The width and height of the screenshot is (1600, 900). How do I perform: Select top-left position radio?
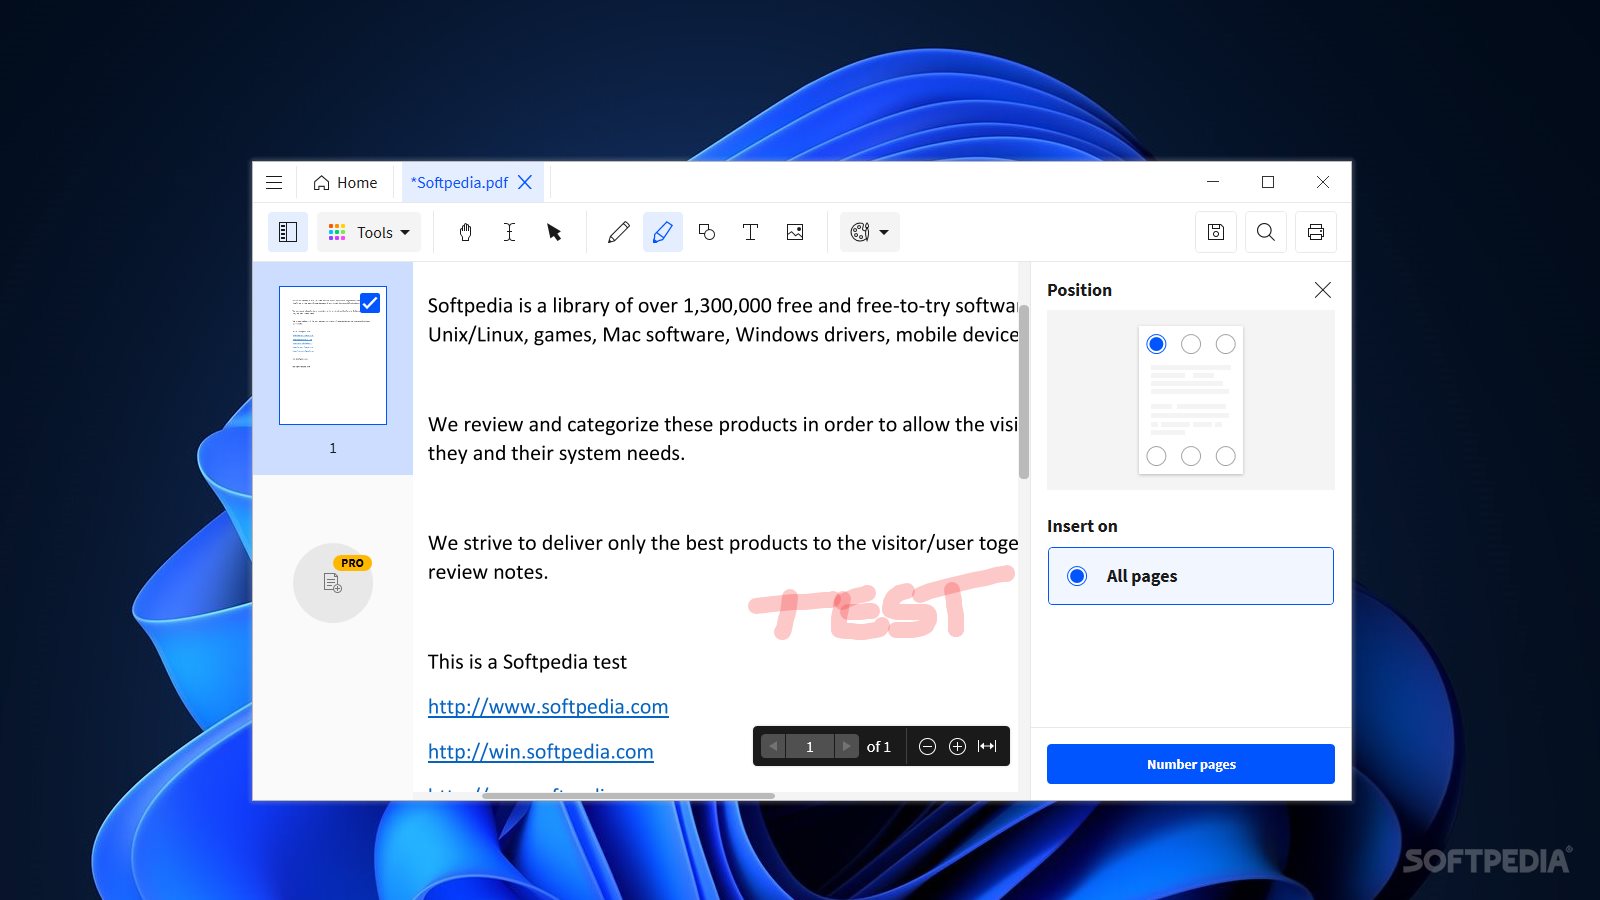tap(1156, 344)
